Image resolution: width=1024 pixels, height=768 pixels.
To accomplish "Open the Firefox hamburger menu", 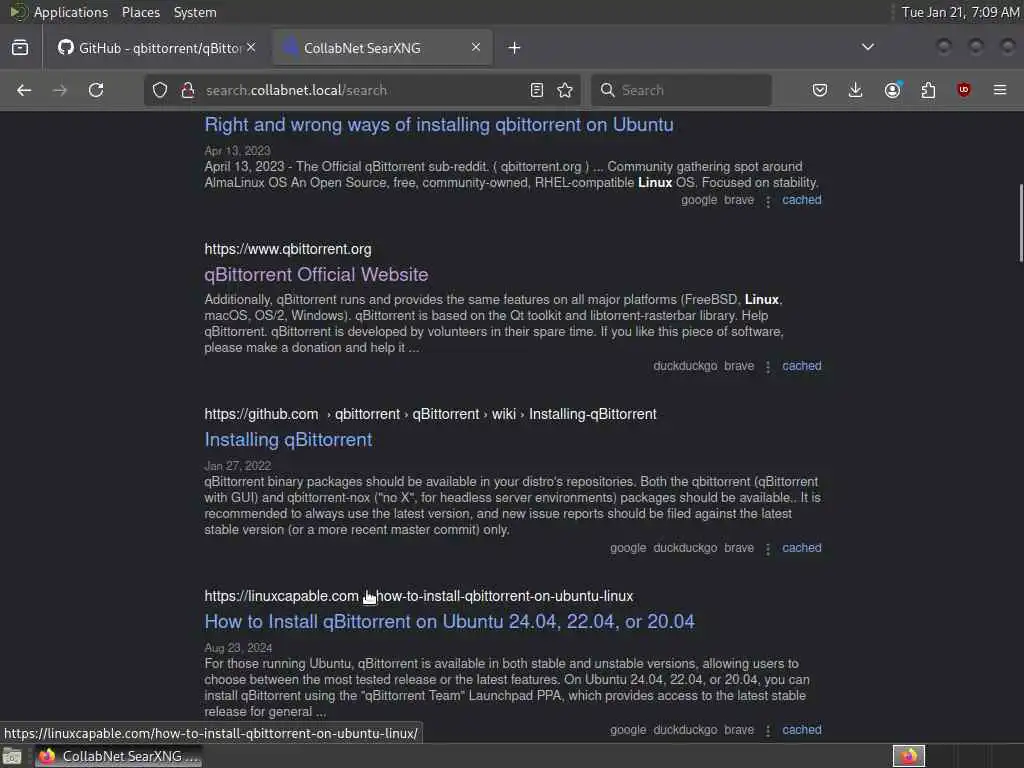I will [1000, 90].
